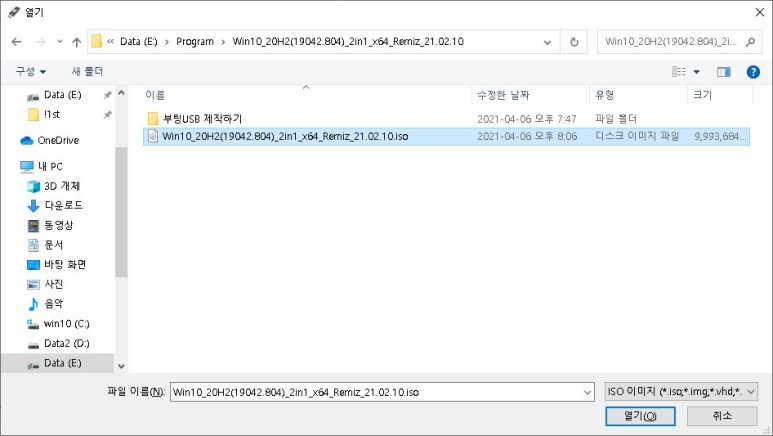
Task: Open the filename history dropdown arrow
Action: [587, 392]
